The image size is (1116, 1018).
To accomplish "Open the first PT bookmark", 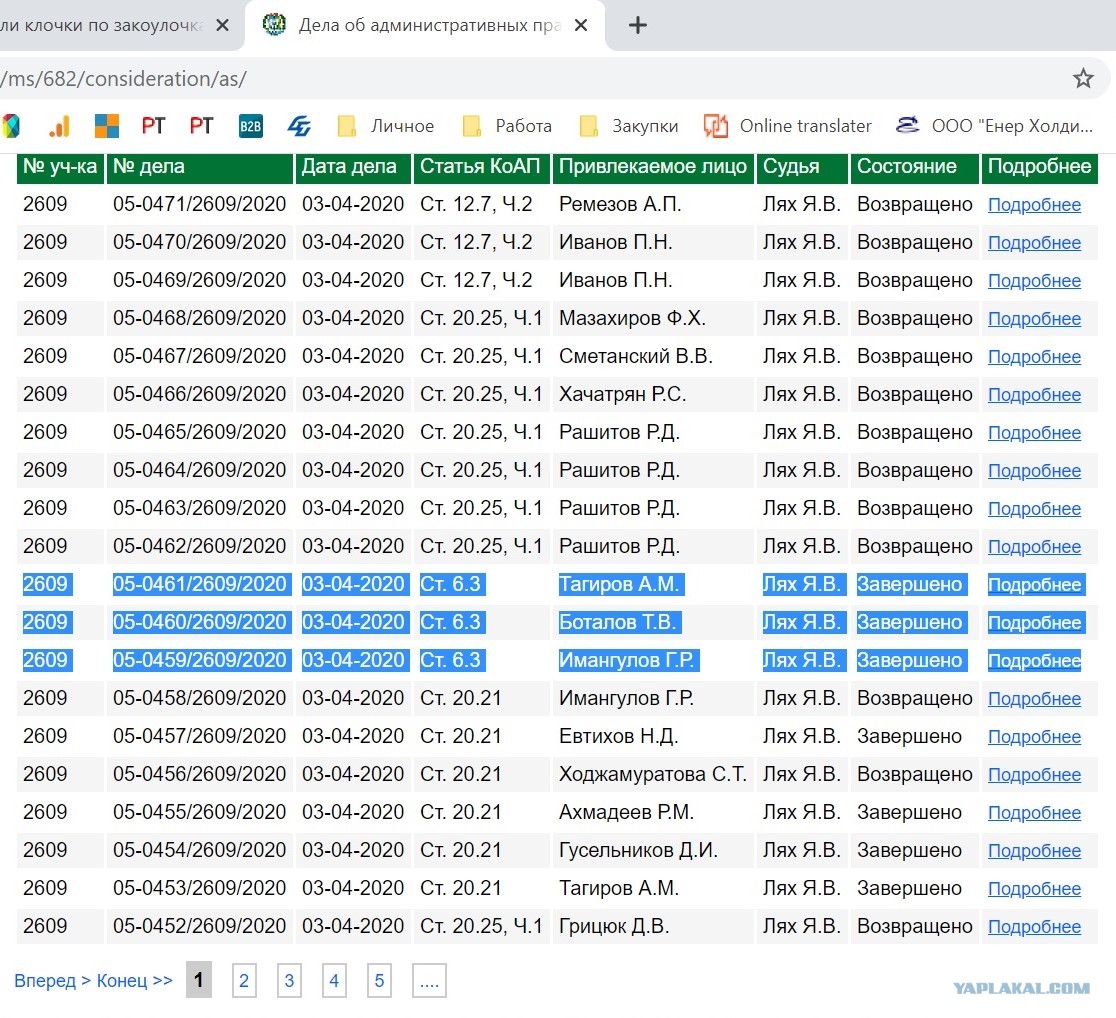I will [153, 126].
